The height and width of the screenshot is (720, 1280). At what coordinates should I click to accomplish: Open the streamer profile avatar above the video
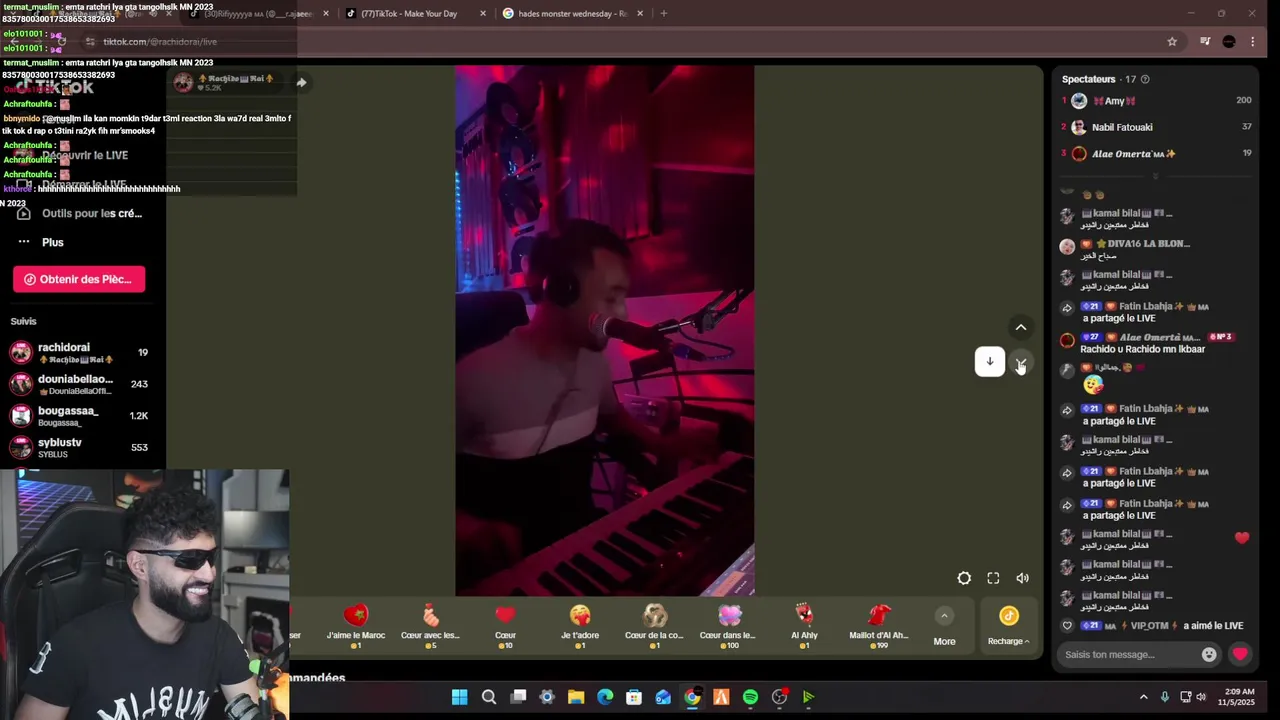point(183,82)
